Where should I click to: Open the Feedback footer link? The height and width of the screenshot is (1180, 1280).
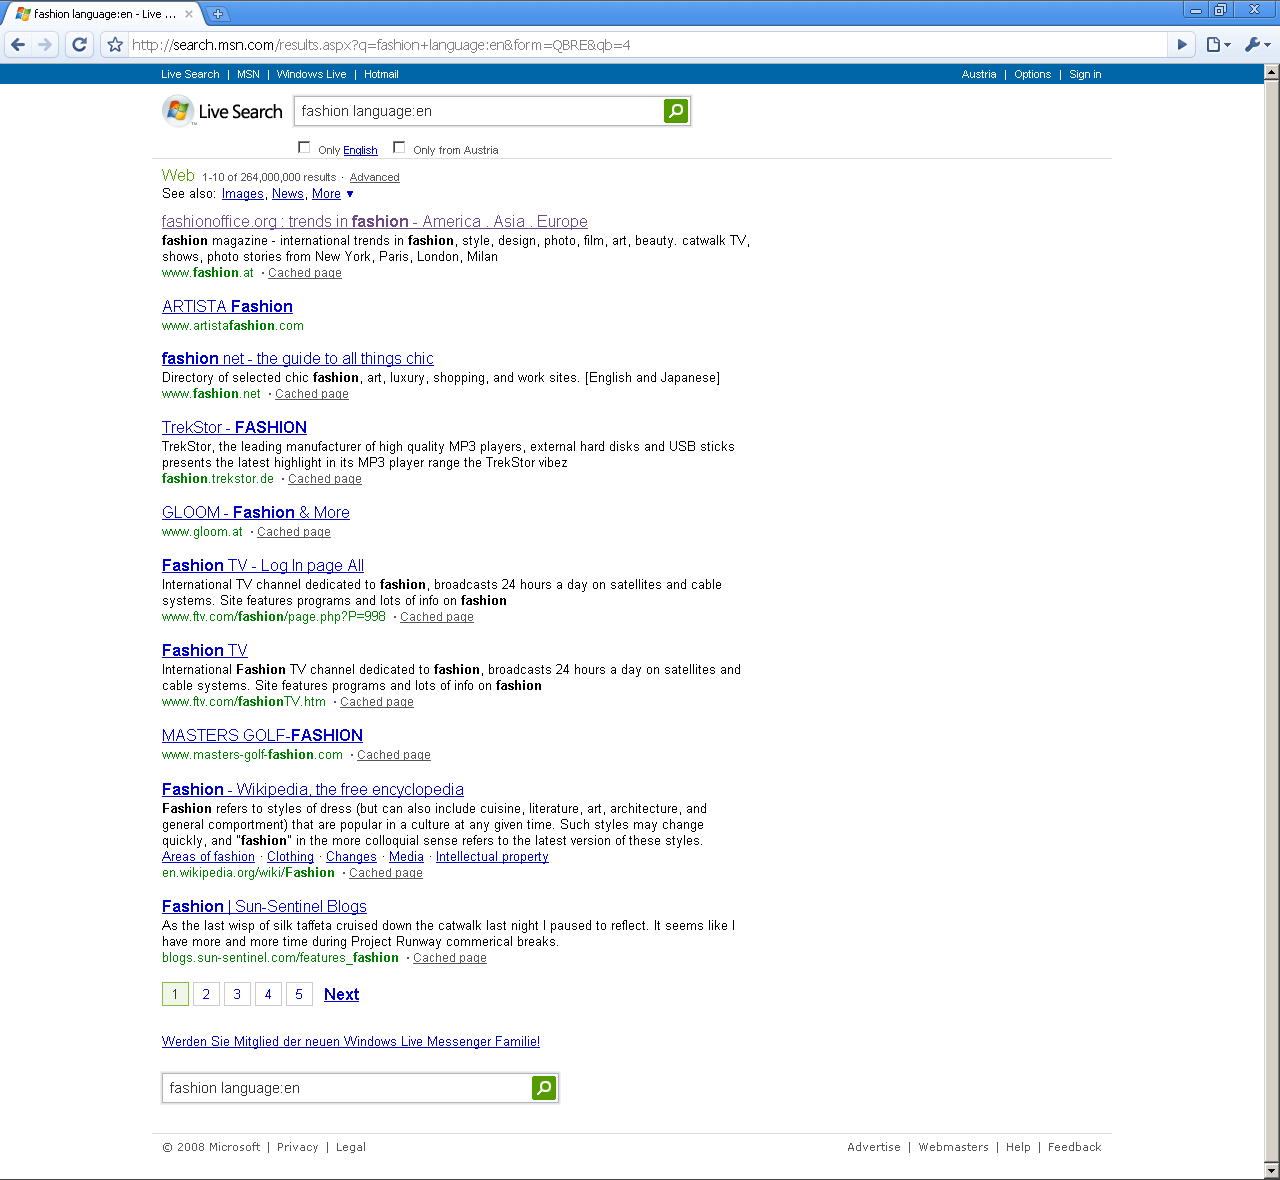[1074, 1147]
